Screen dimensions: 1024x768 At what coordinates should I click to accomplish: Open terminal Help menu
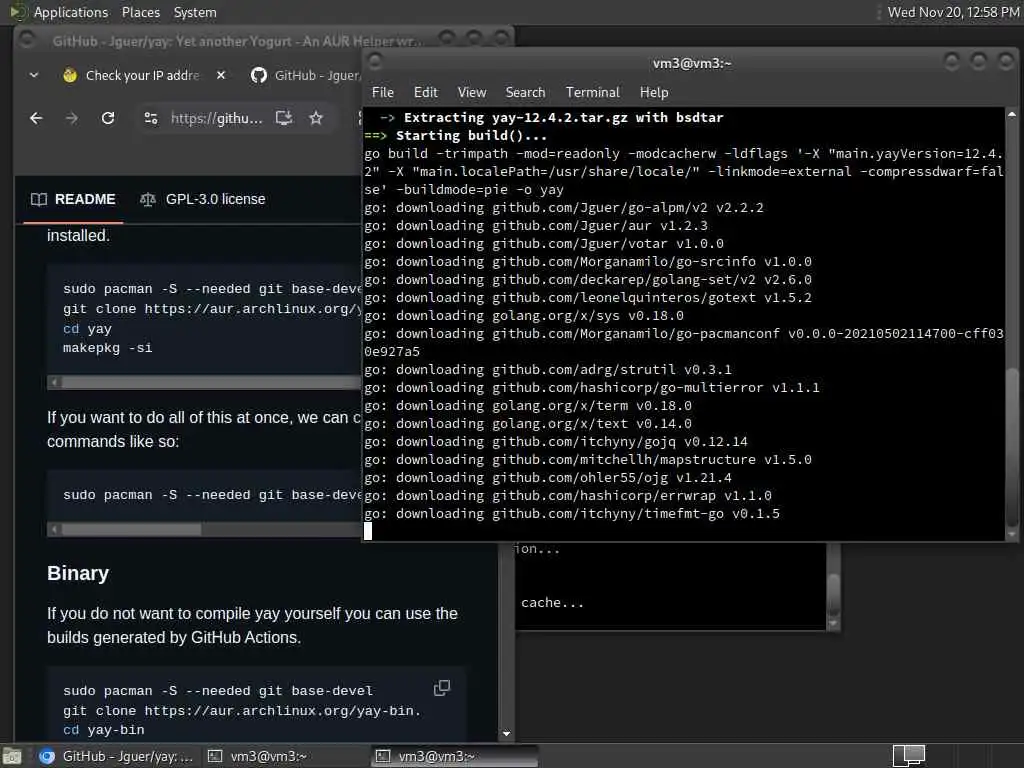click(x=654, y=92)
